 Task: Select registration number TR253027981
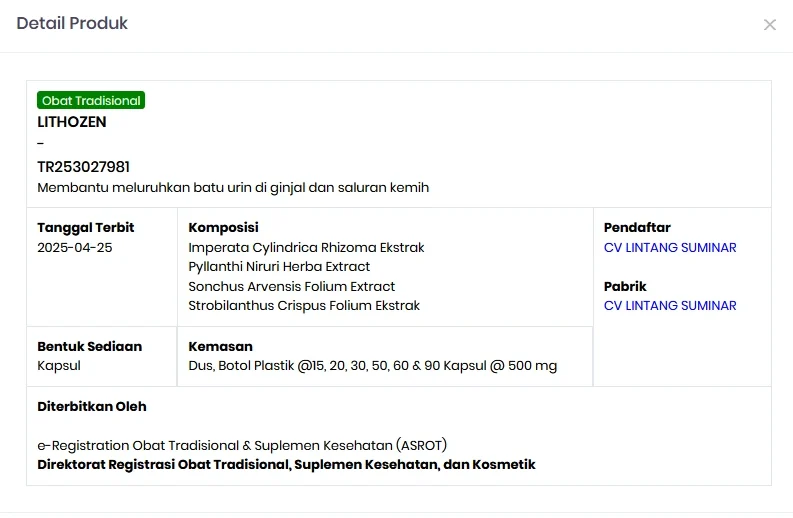84,167
